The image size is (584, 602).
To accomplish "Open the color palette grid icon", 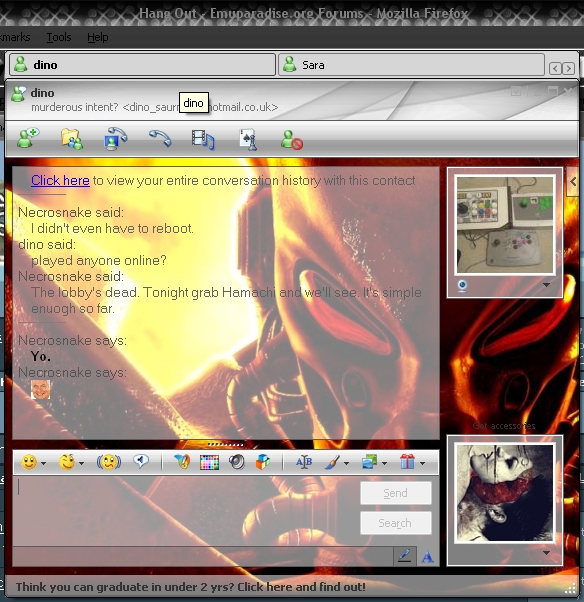I will coord(210,462).
